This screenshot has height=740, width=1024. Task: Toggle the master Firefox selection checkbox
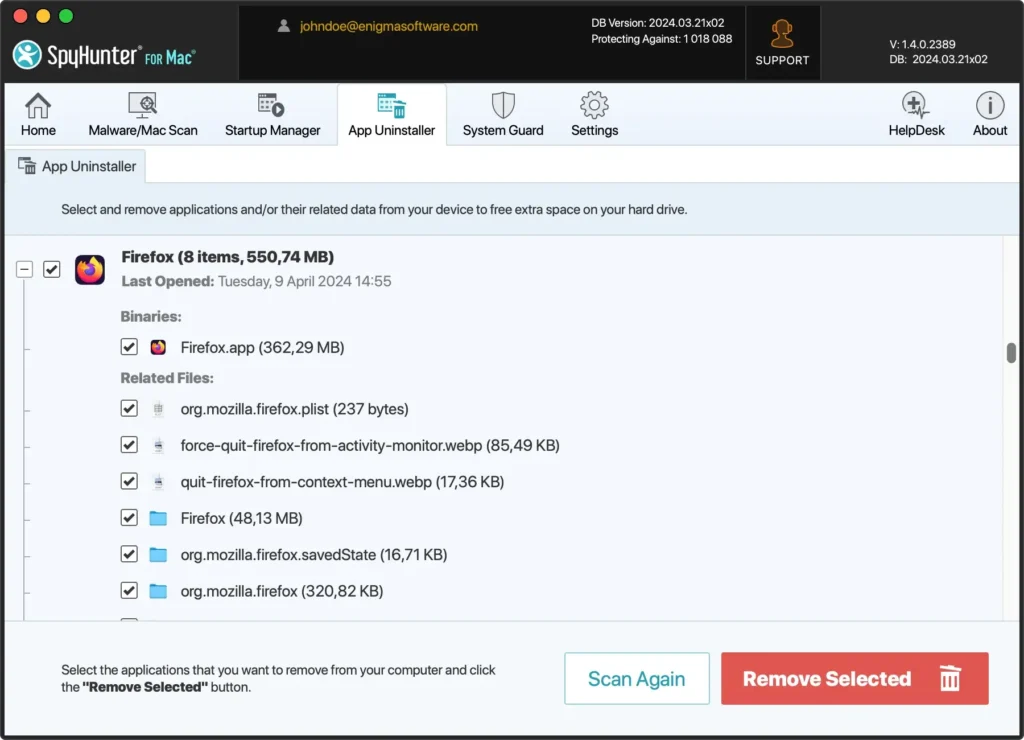pyautogui.click(x=51, y=269)
